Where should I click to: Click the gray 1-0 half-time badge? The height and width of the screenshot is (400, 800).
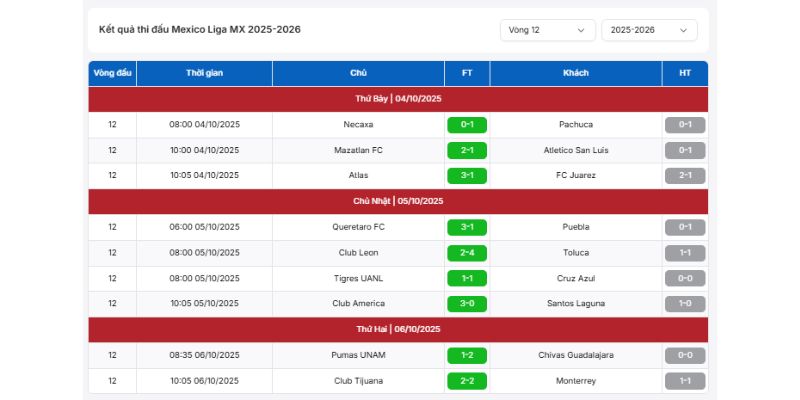tap(685, 304)
